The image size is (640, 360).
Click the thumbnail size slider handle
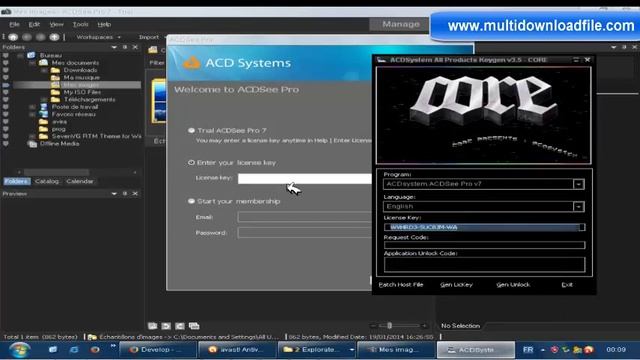(x=389, y=326)
